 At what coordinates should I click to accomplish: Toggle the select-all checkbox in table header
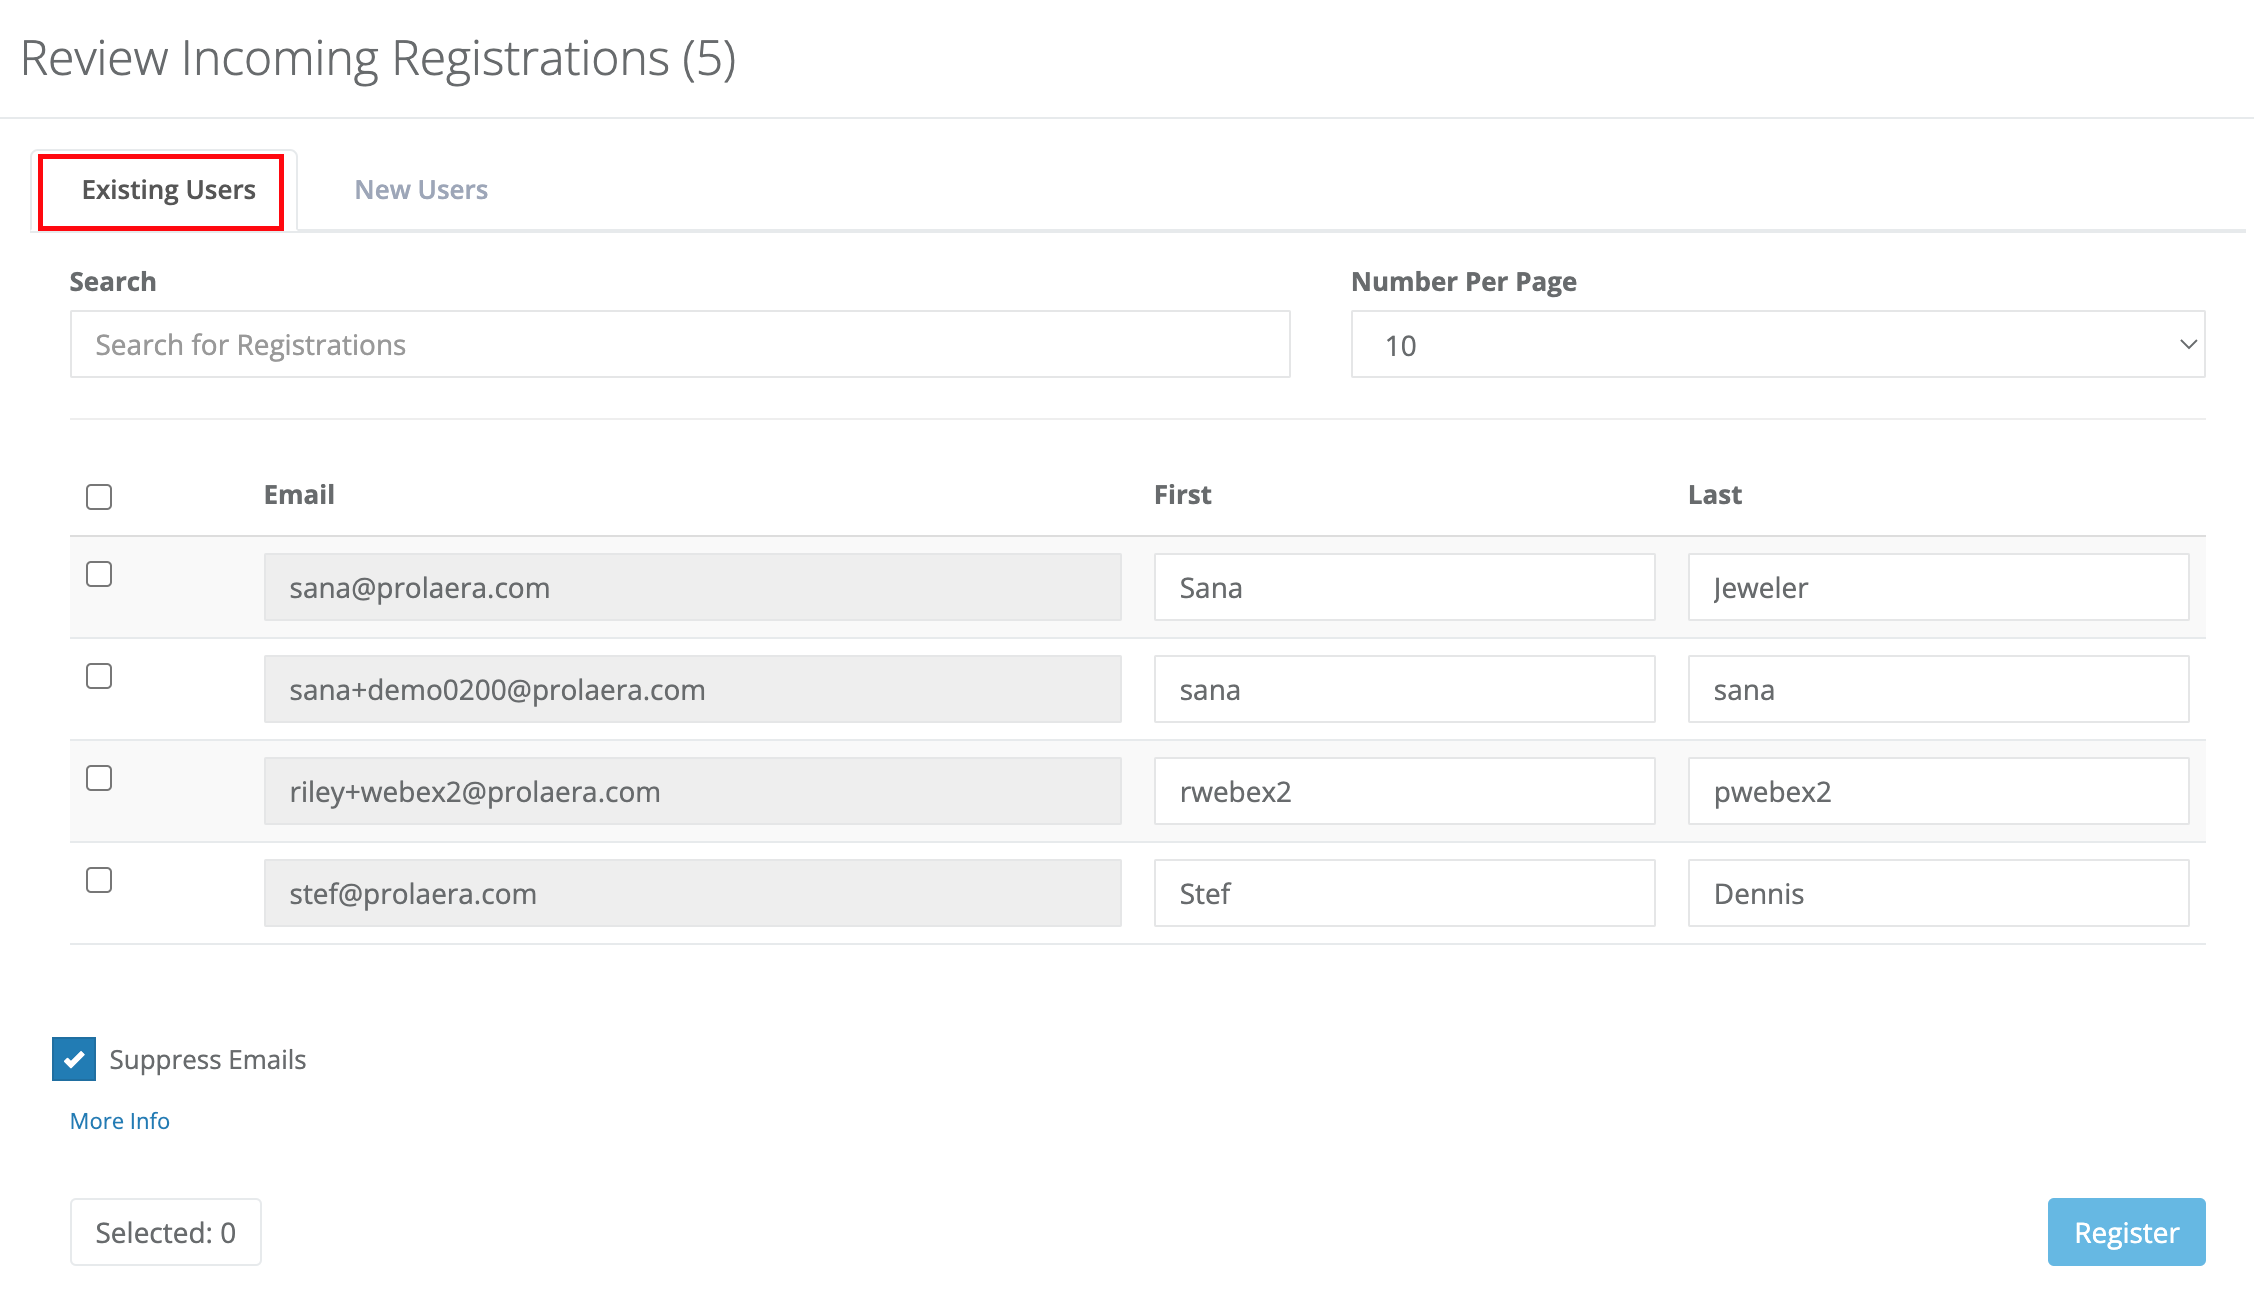(x=99, y=496)
